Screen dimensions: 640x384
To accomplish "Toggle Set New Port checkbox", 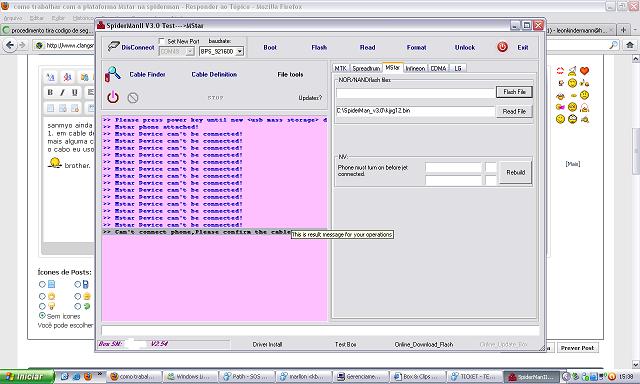I will pos(162,41).
